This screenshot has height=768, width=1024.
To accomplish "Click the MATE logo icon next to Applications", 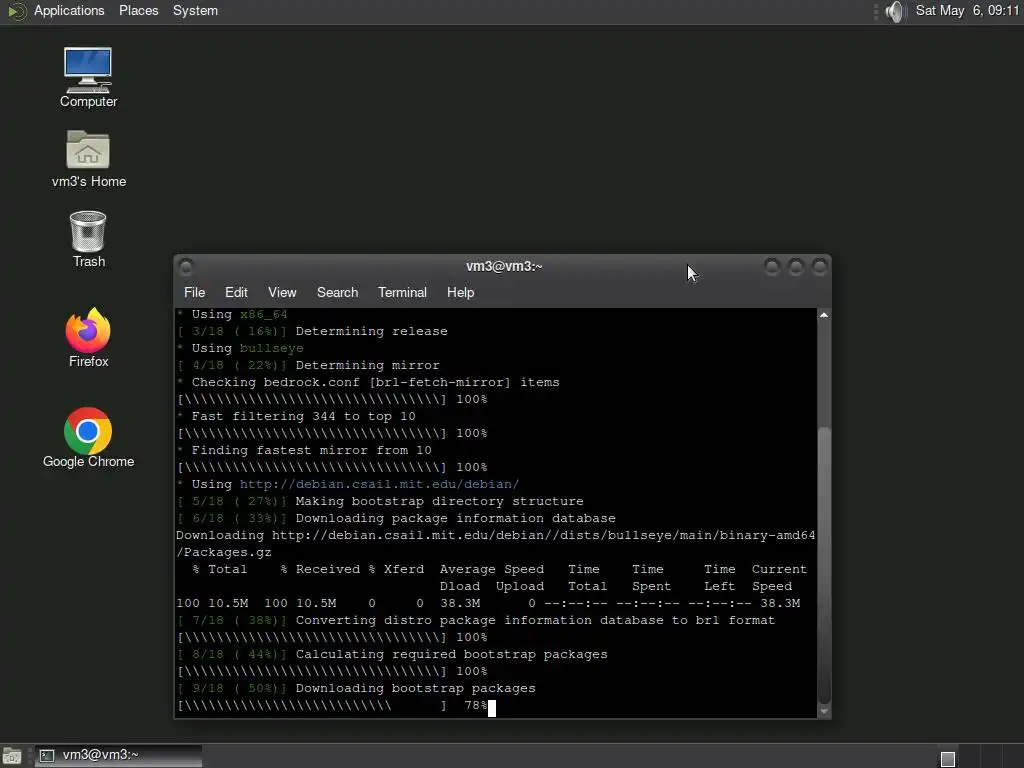I will point(16,11).
